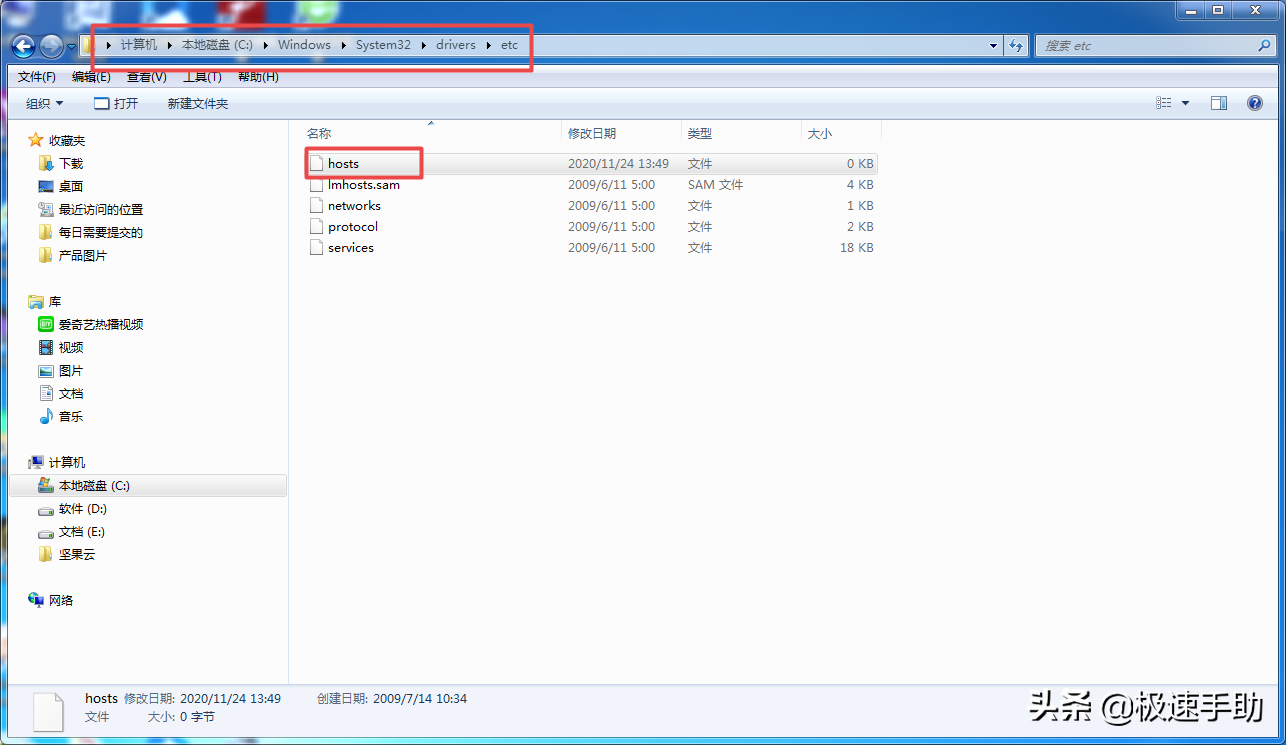The height and width of the screenshot is (745, 1286).
Task: Click System32 in the address breadcrumb
Action: click(383, 45)
